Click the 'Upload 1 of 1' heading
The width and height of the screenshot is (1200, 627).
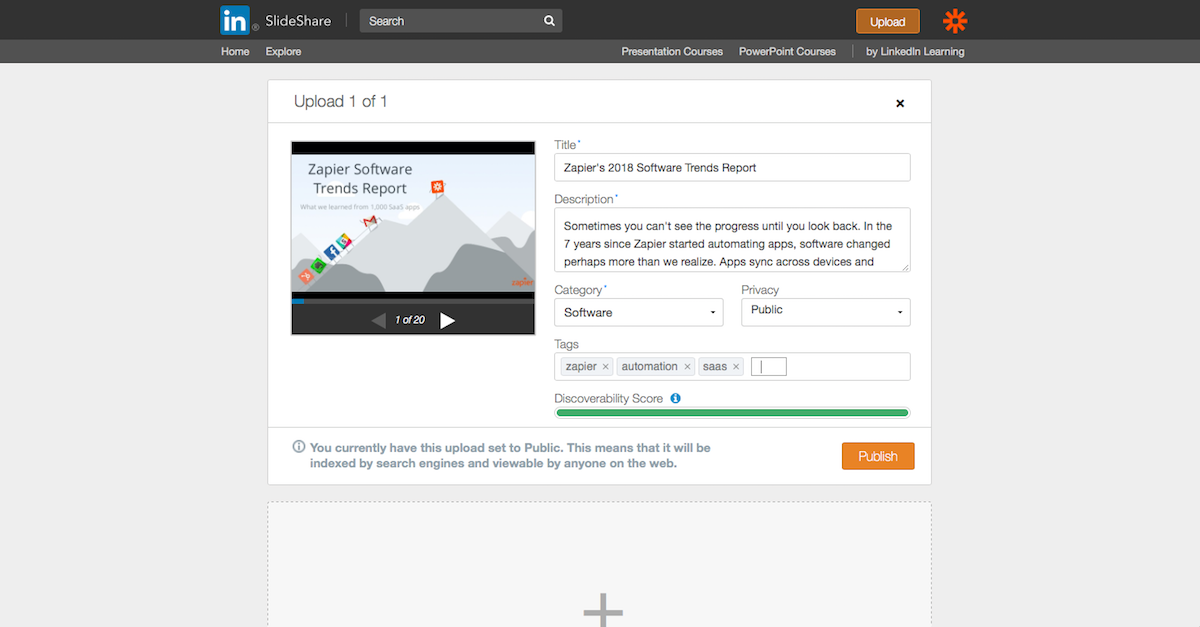[340, 101]
